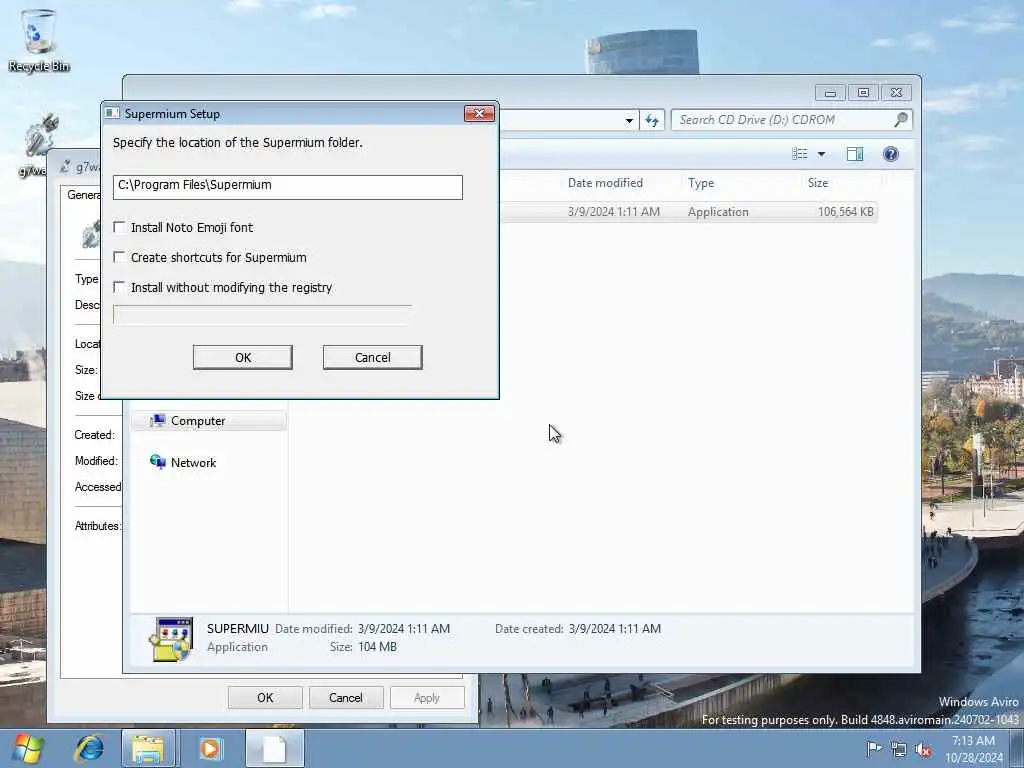Screen dimensions: 1024x768
Task: Launch Internet Explorer from taskbar
Action: 89,748
